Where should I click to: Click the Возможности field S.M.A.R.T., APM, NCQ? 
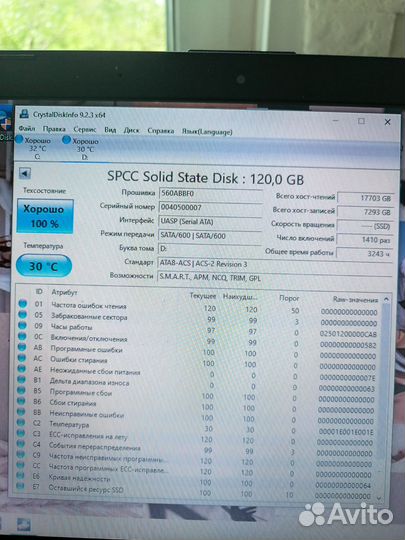point(274,278)
